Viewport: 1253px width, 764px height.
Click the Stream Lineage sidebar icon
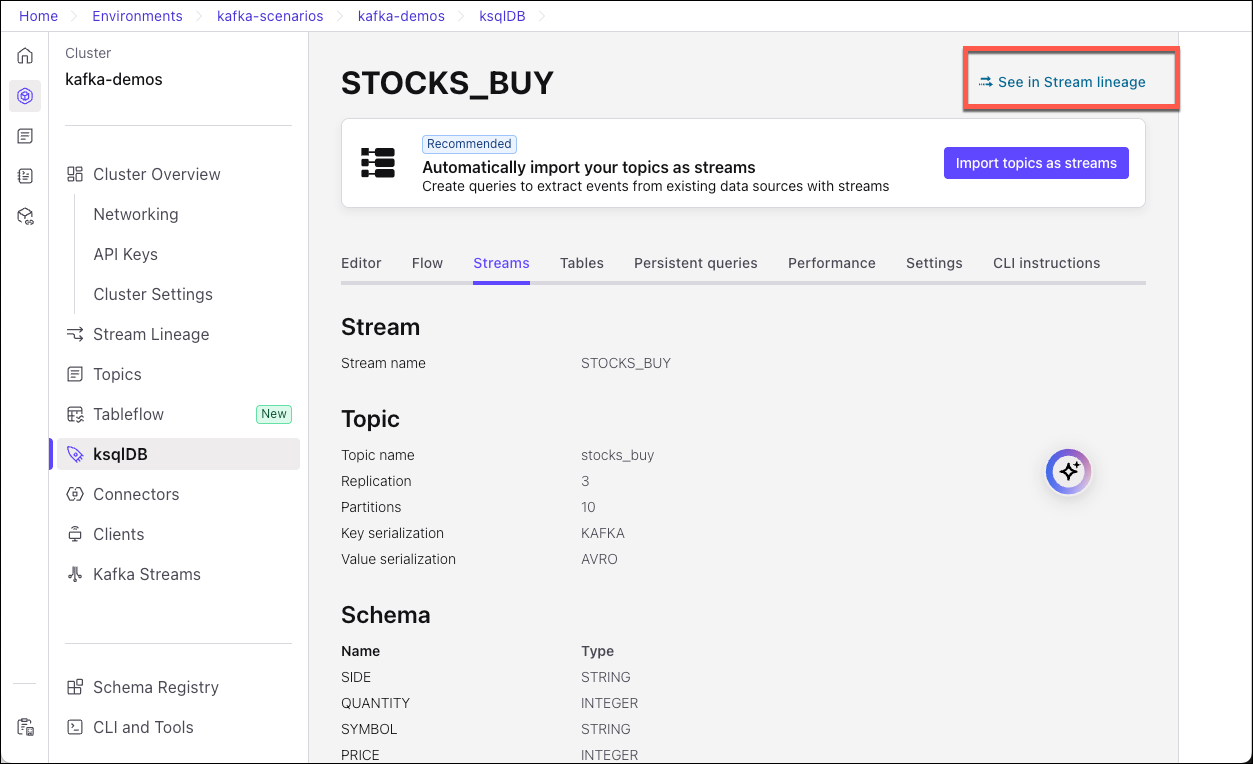pyautogui.click(x=75, y=334)
